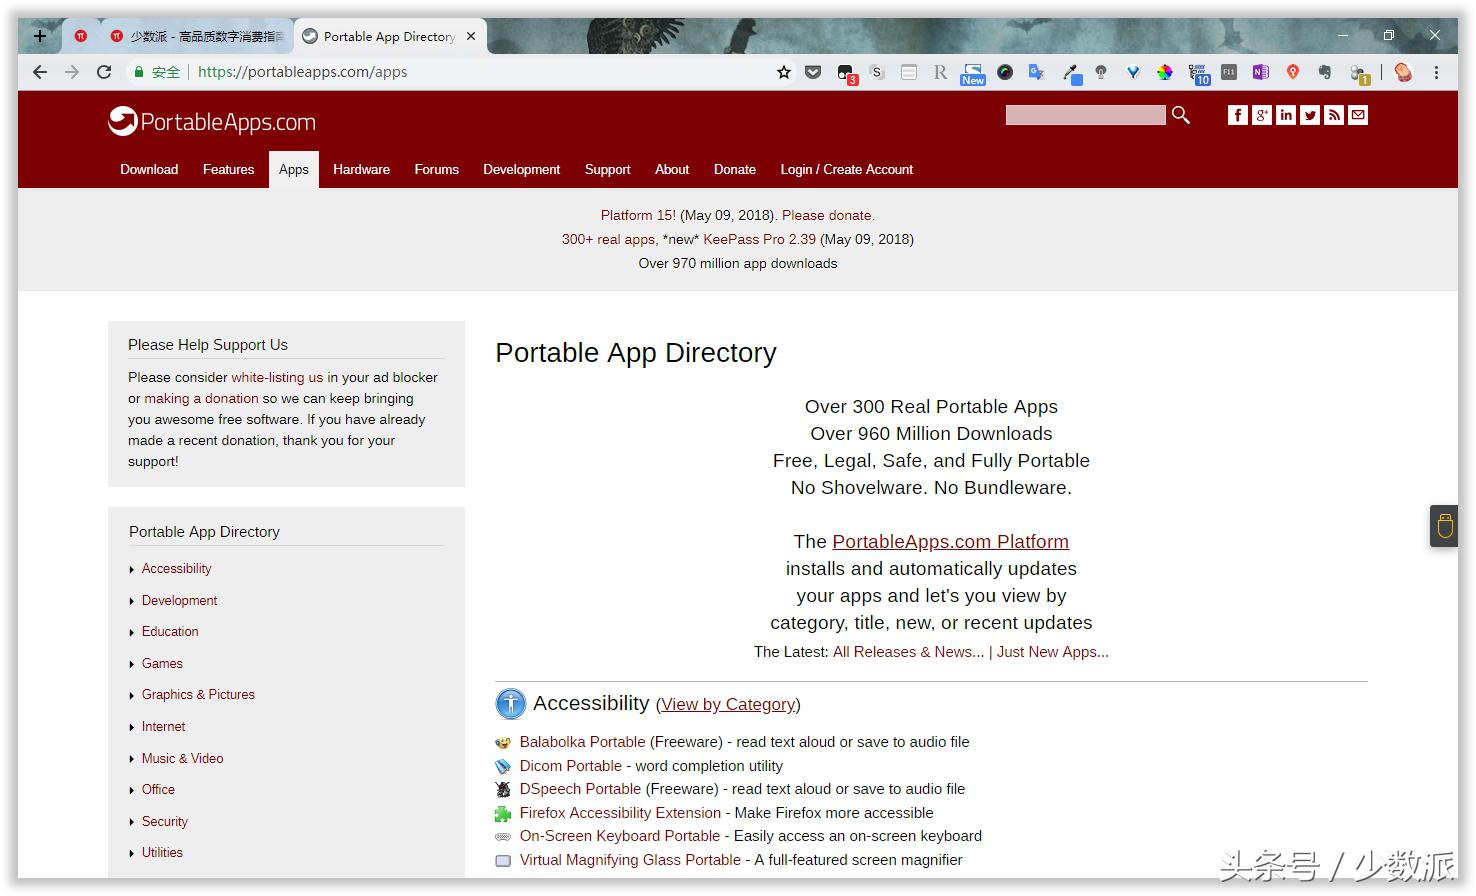The image size is (1476, 896).
Task: Open the Download nav menu item
Action: (x=149, y=170)
